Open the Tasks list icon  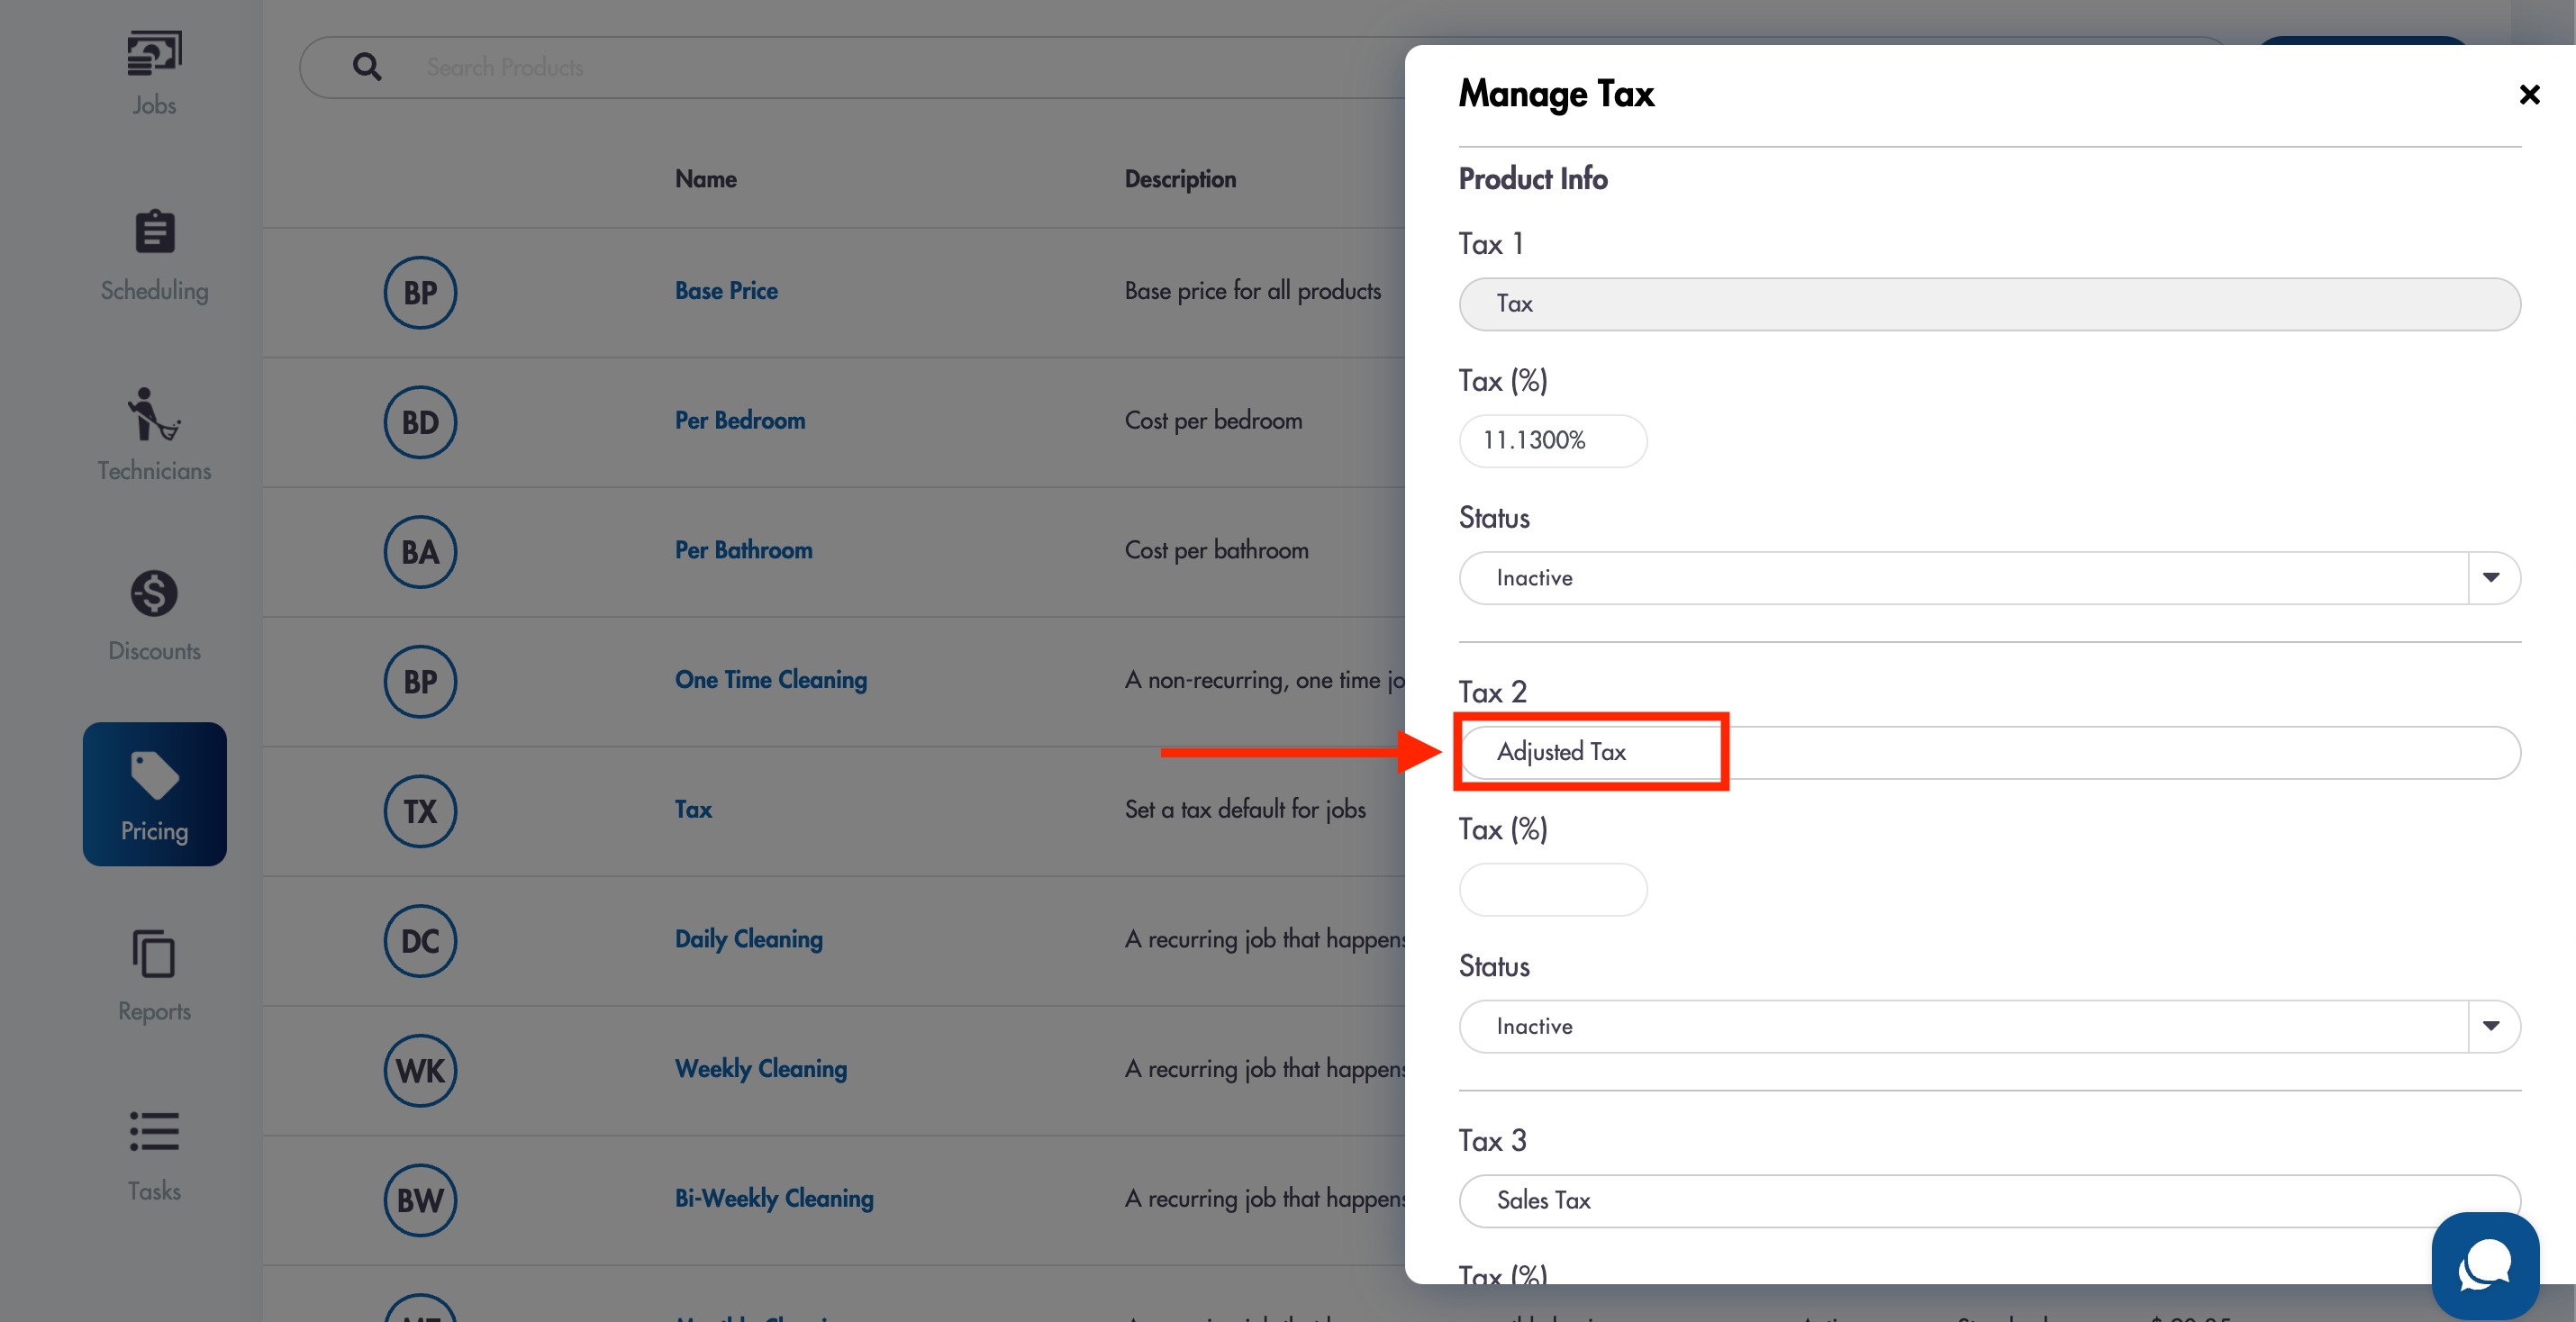click(x=154, y=1132)
